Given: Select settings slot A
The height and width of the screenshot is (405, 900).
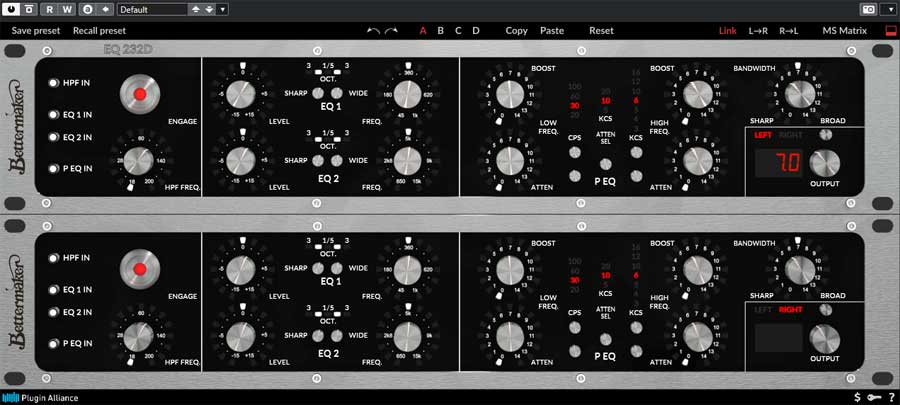Looking at the screenshot, I should point(423,31).
